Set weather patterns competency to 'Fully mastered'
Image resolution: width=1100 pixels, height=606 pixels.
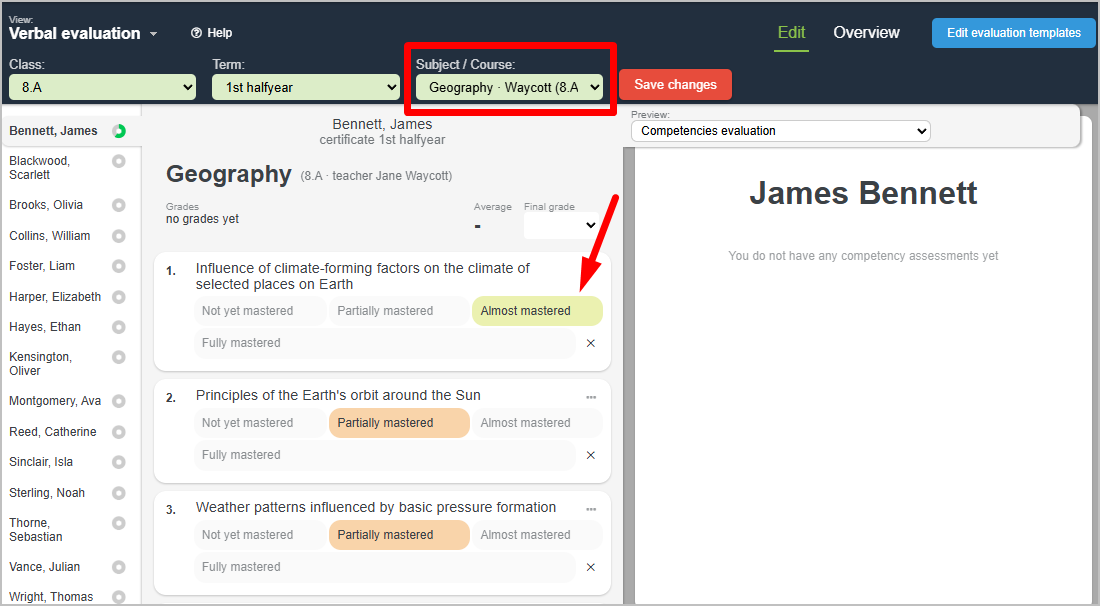[x=384, y=567]
